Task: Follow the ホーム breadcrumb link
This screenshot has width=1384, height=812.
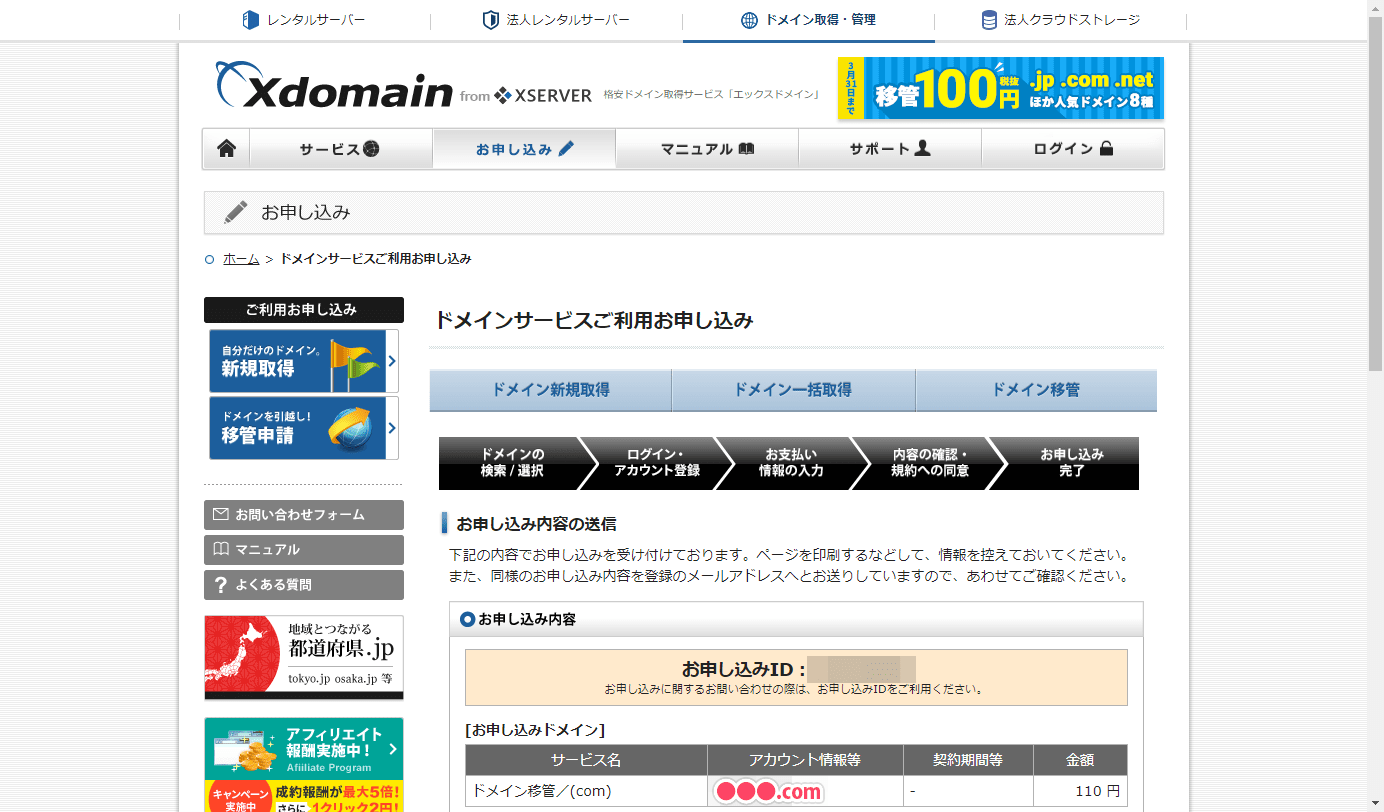Action: (x=241, y=258)
